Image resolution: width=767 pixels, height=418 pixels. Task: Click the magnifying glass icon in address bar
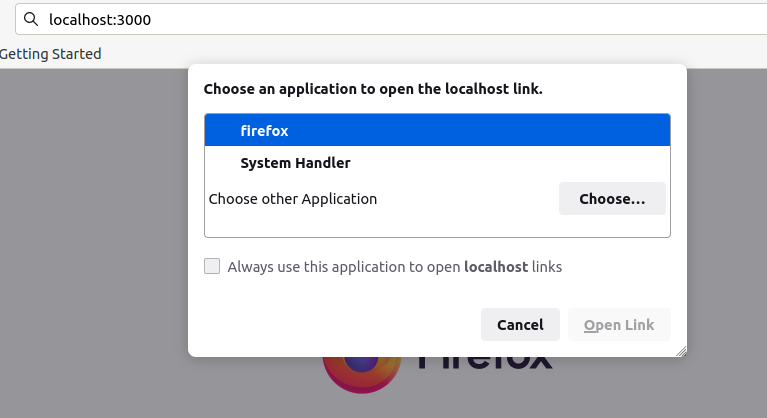(31, 19)
